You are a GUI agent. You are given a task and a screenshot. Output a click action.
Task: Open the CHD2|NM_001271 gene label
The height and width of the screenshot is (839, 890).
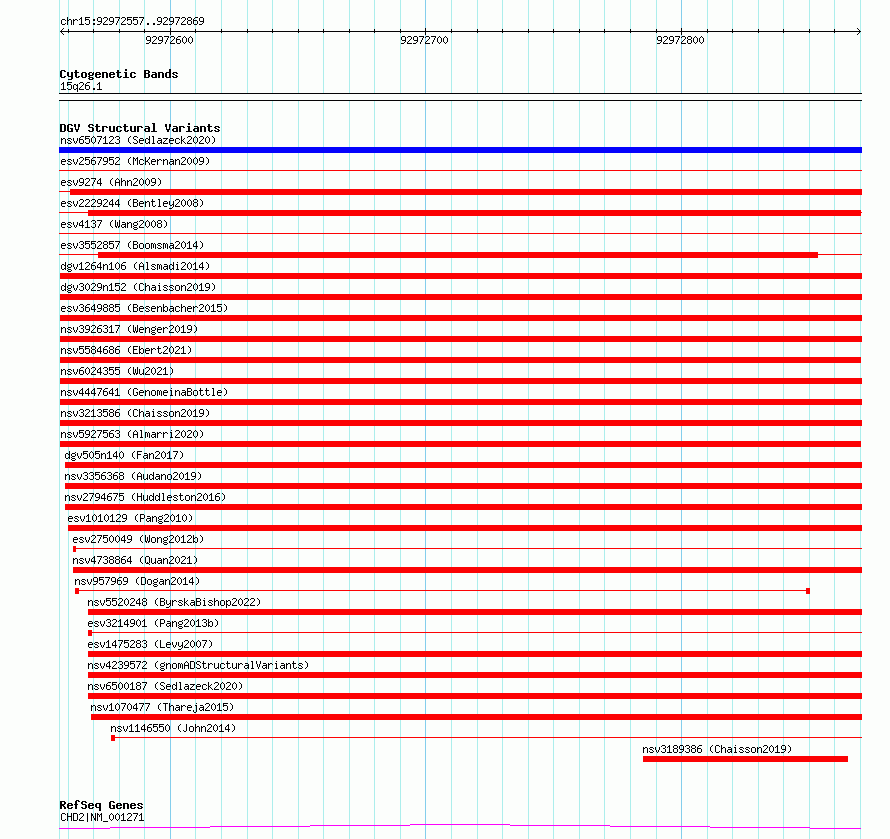click(x=102, y=817)
